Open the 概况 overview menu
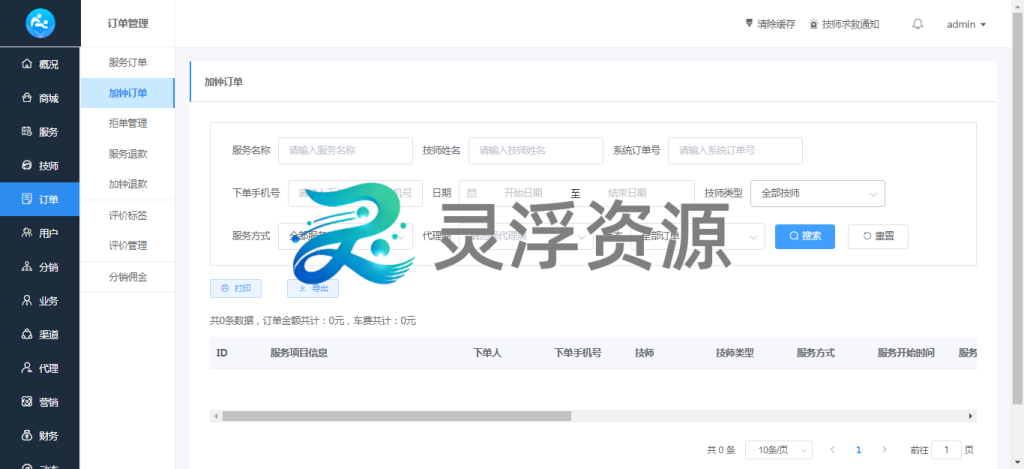The width and height of the screenshot is (1024, 469). click(x=40, y=64)
